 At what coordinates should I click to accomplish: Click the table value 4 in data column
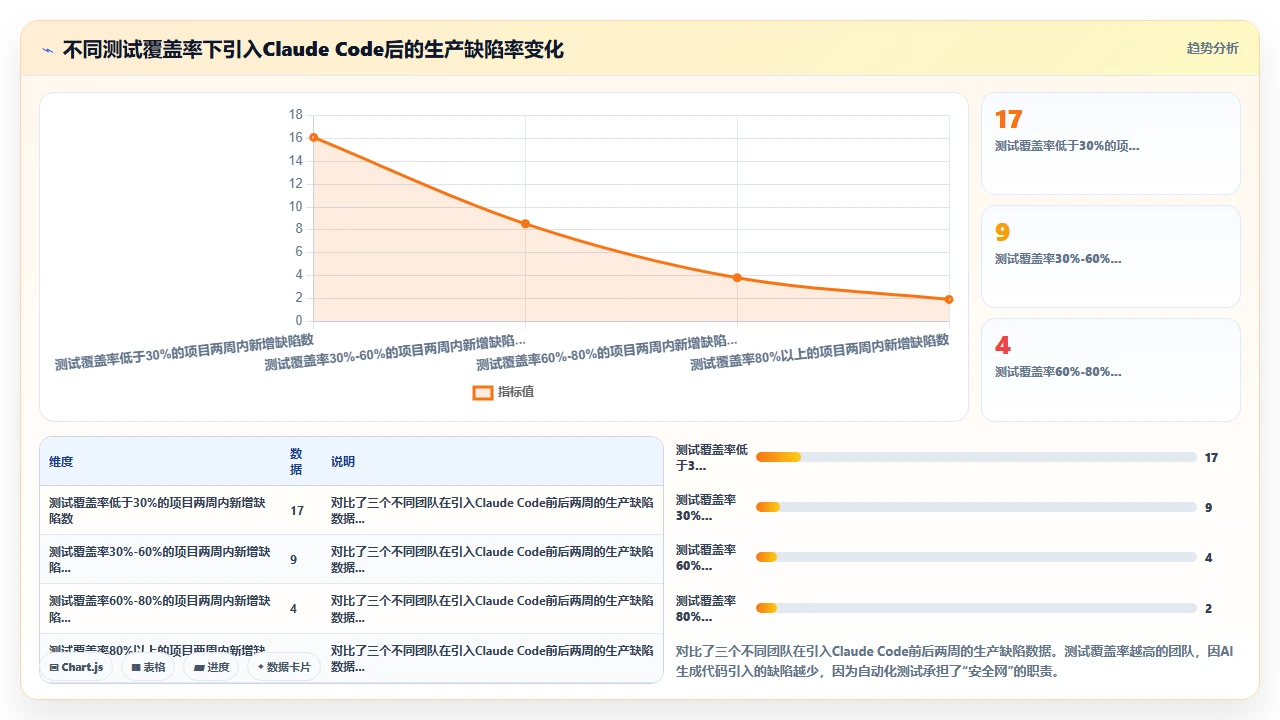pyautogui.click(x=293, y=609)
